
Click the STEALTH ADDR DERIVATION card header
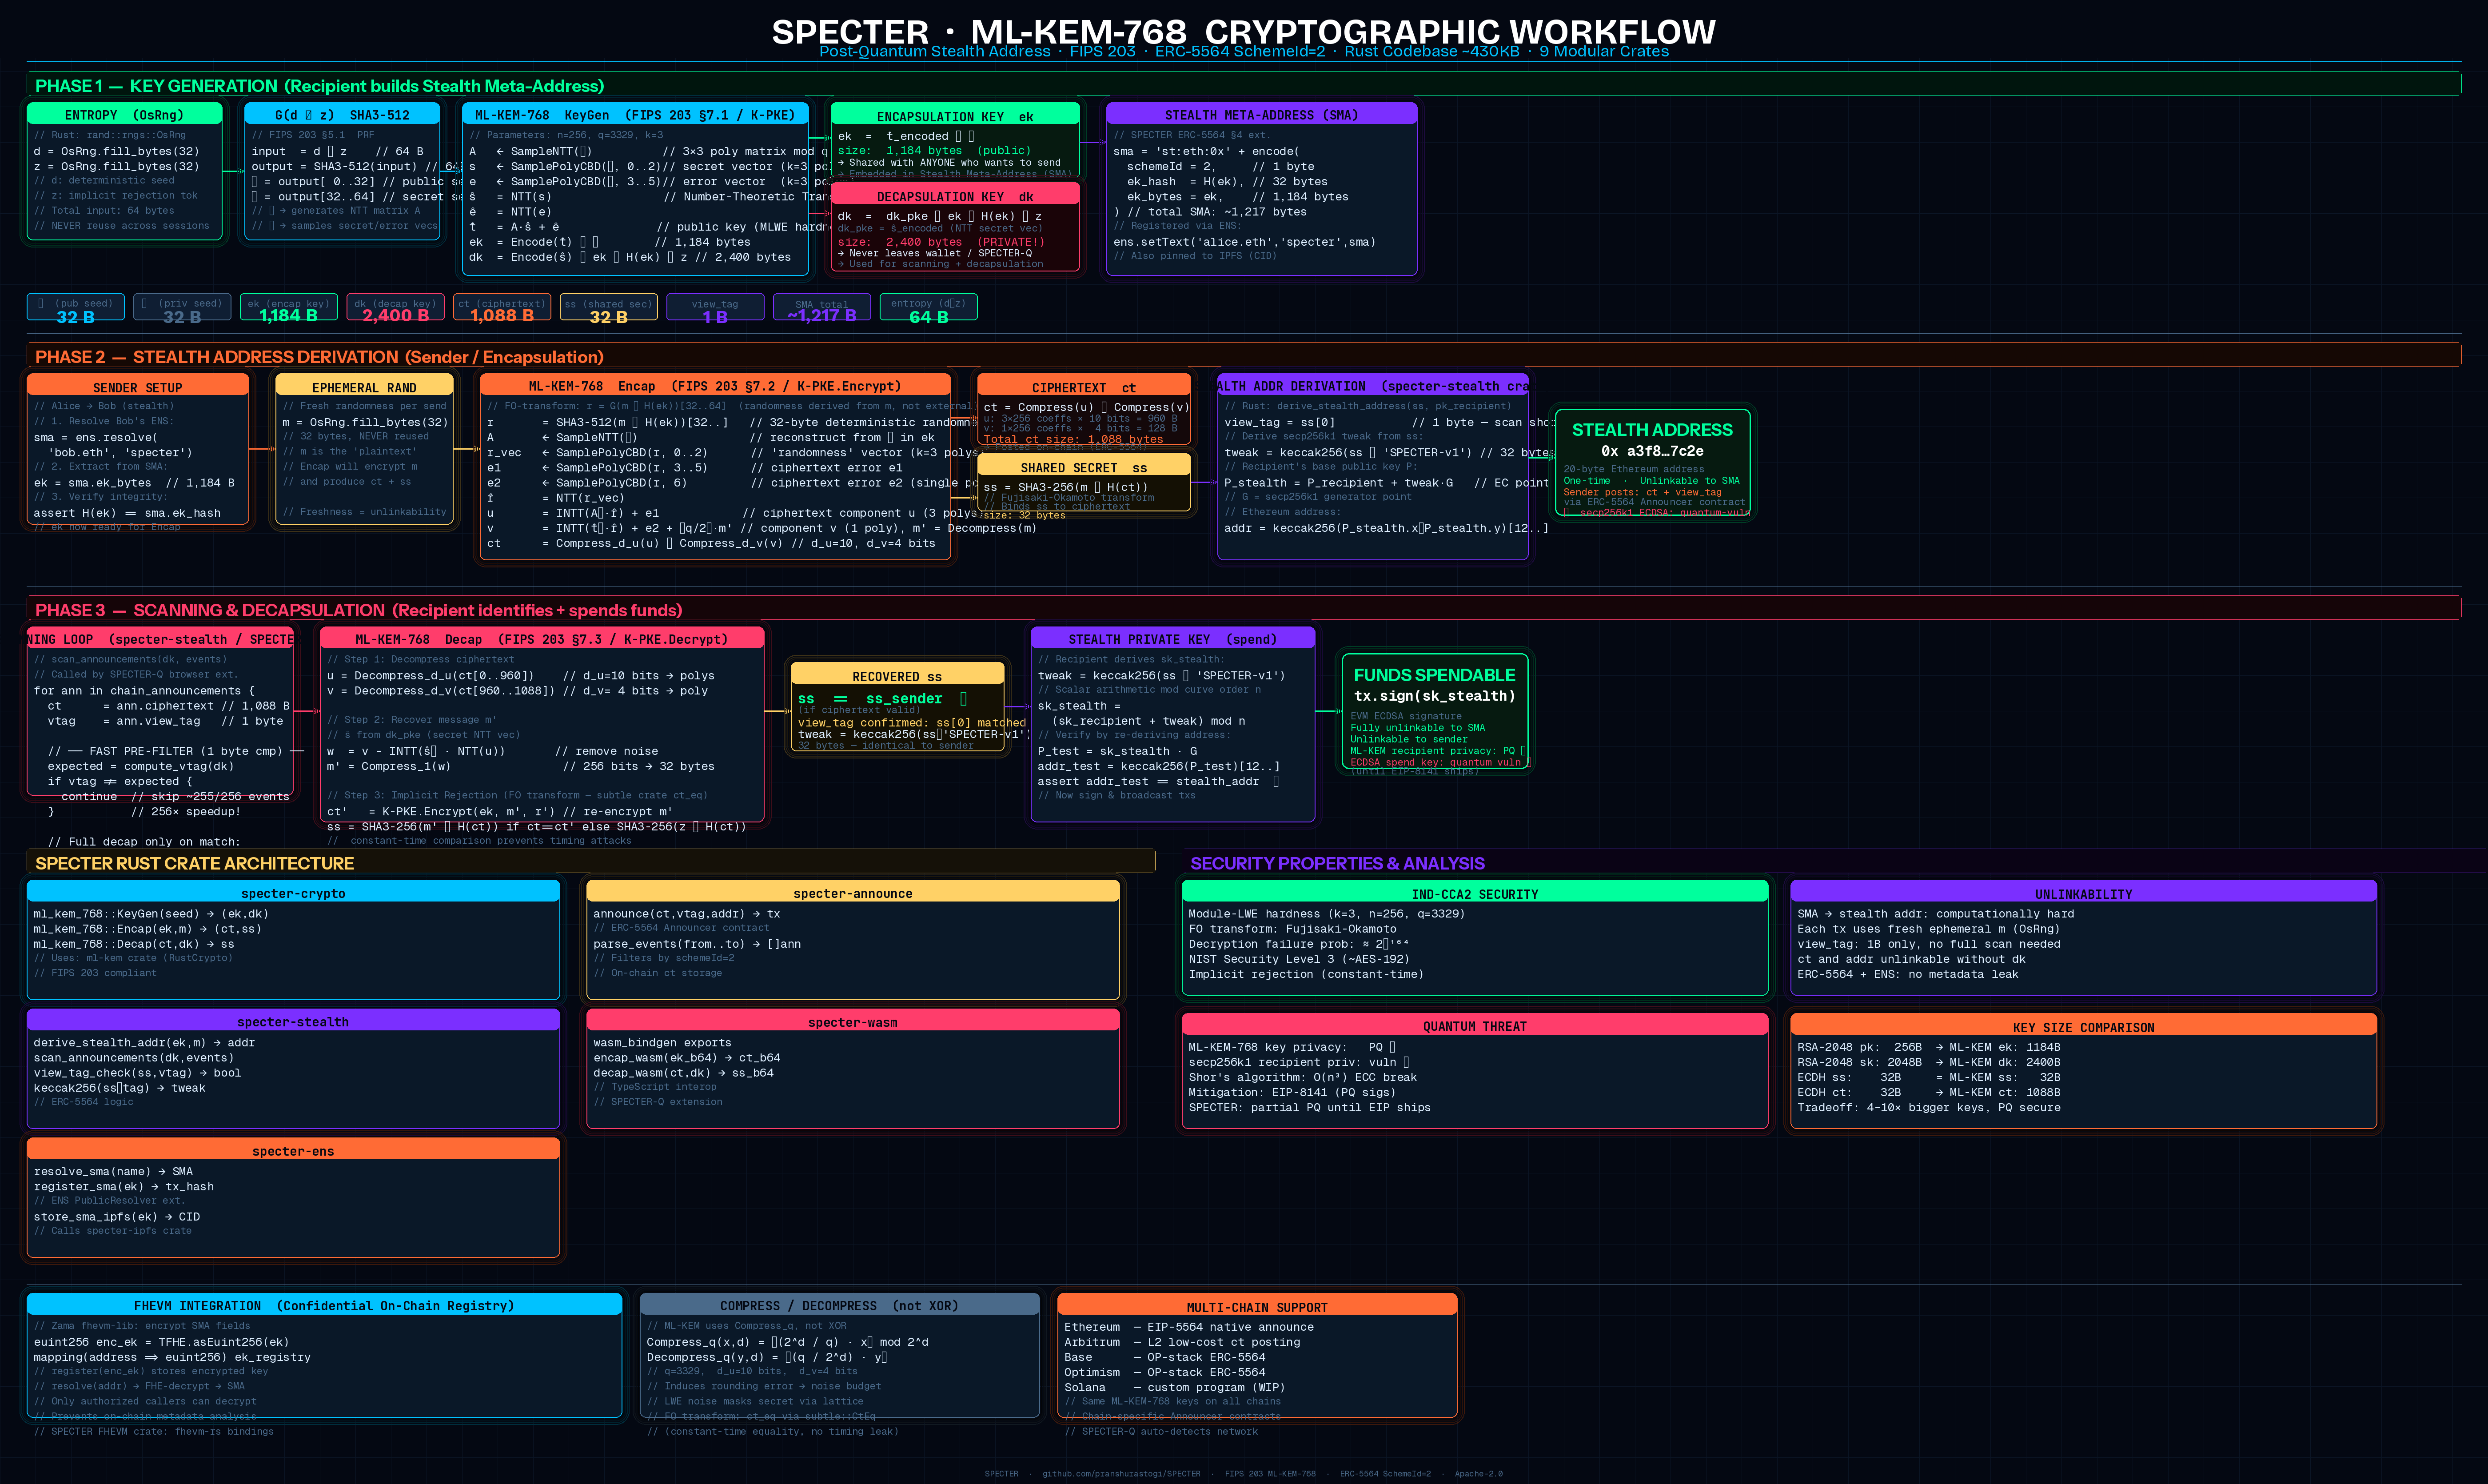1373,386
